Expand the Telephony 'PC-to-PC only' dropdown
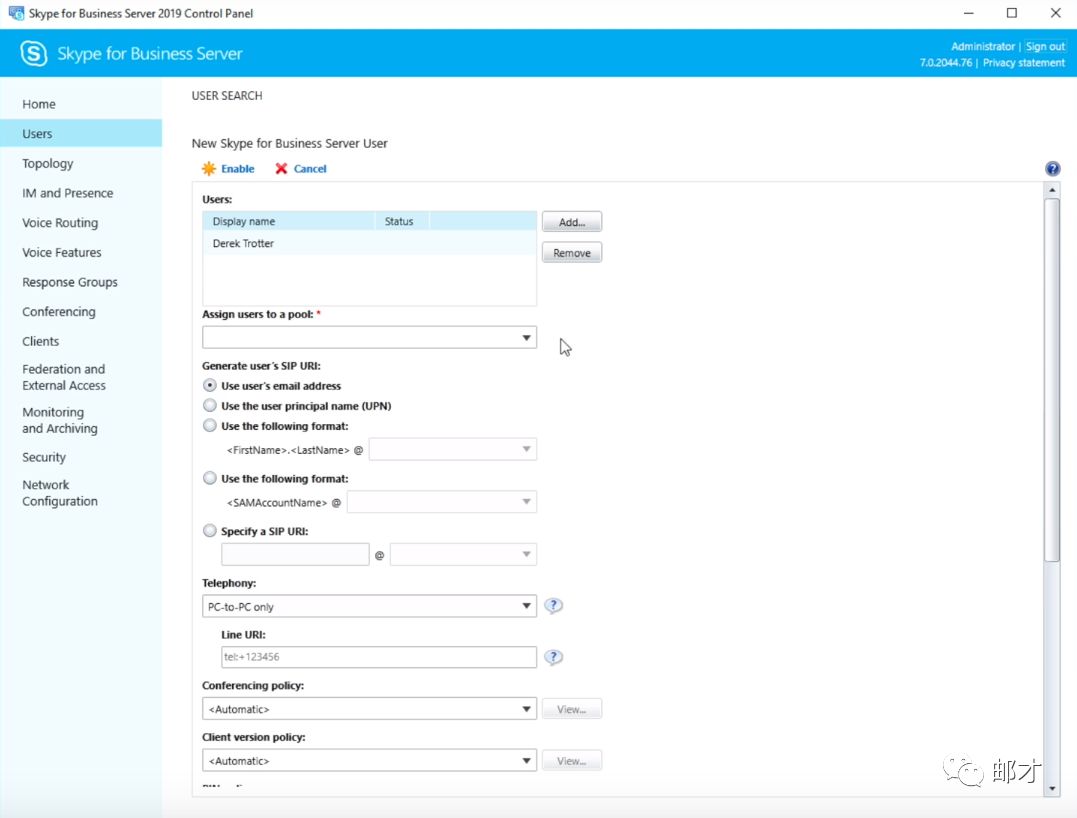 pyautogui.click(x=369, y=606)
